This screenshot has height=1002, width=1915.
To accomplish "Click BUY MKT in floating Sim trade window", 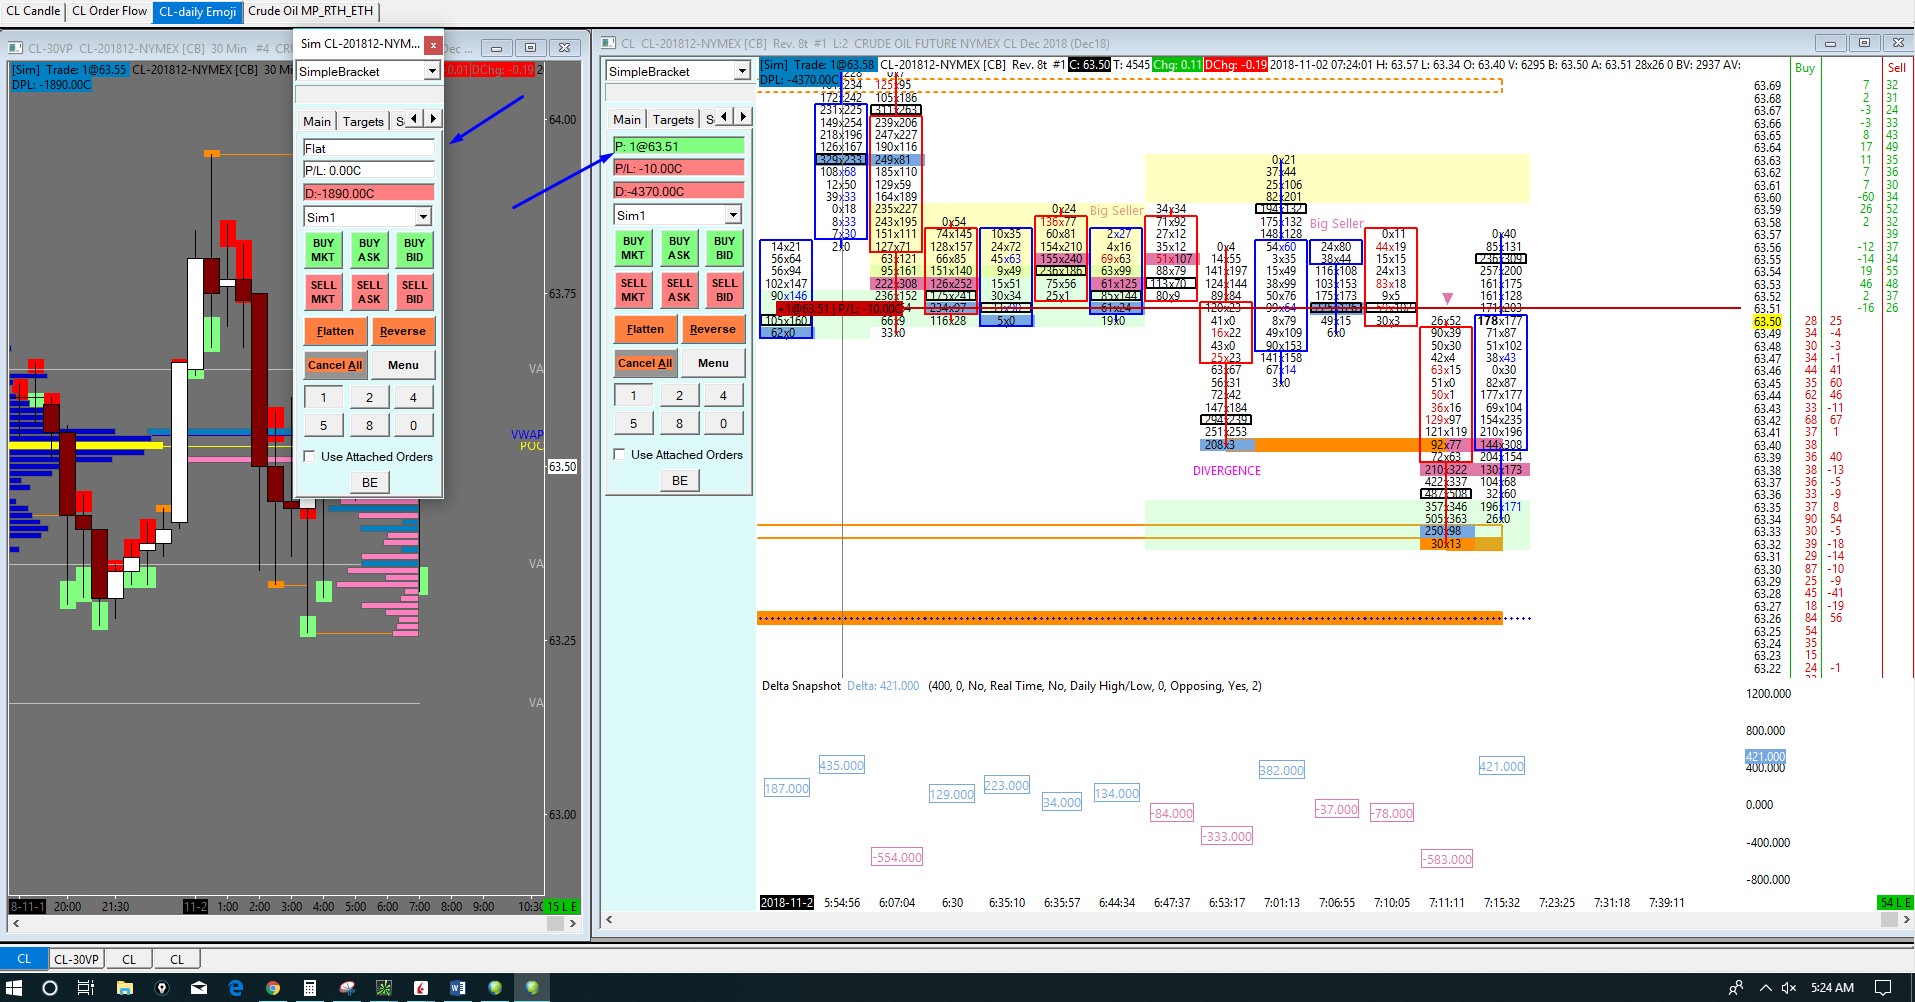I will 323,250.
